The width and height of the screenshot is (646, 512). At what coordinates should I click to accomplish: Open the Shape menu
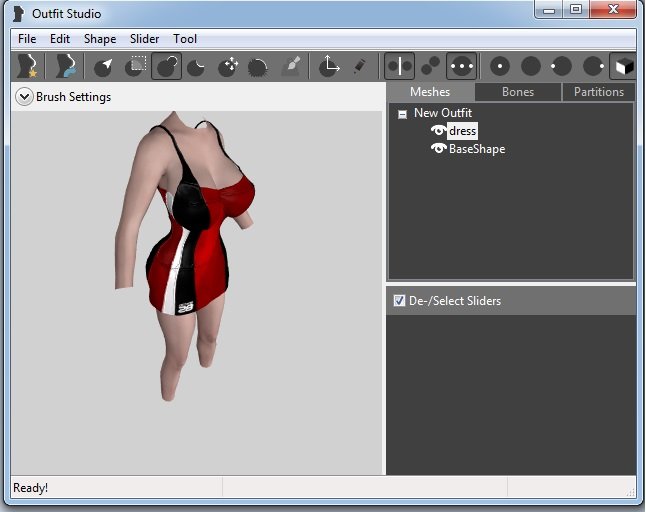click(100, 39)
